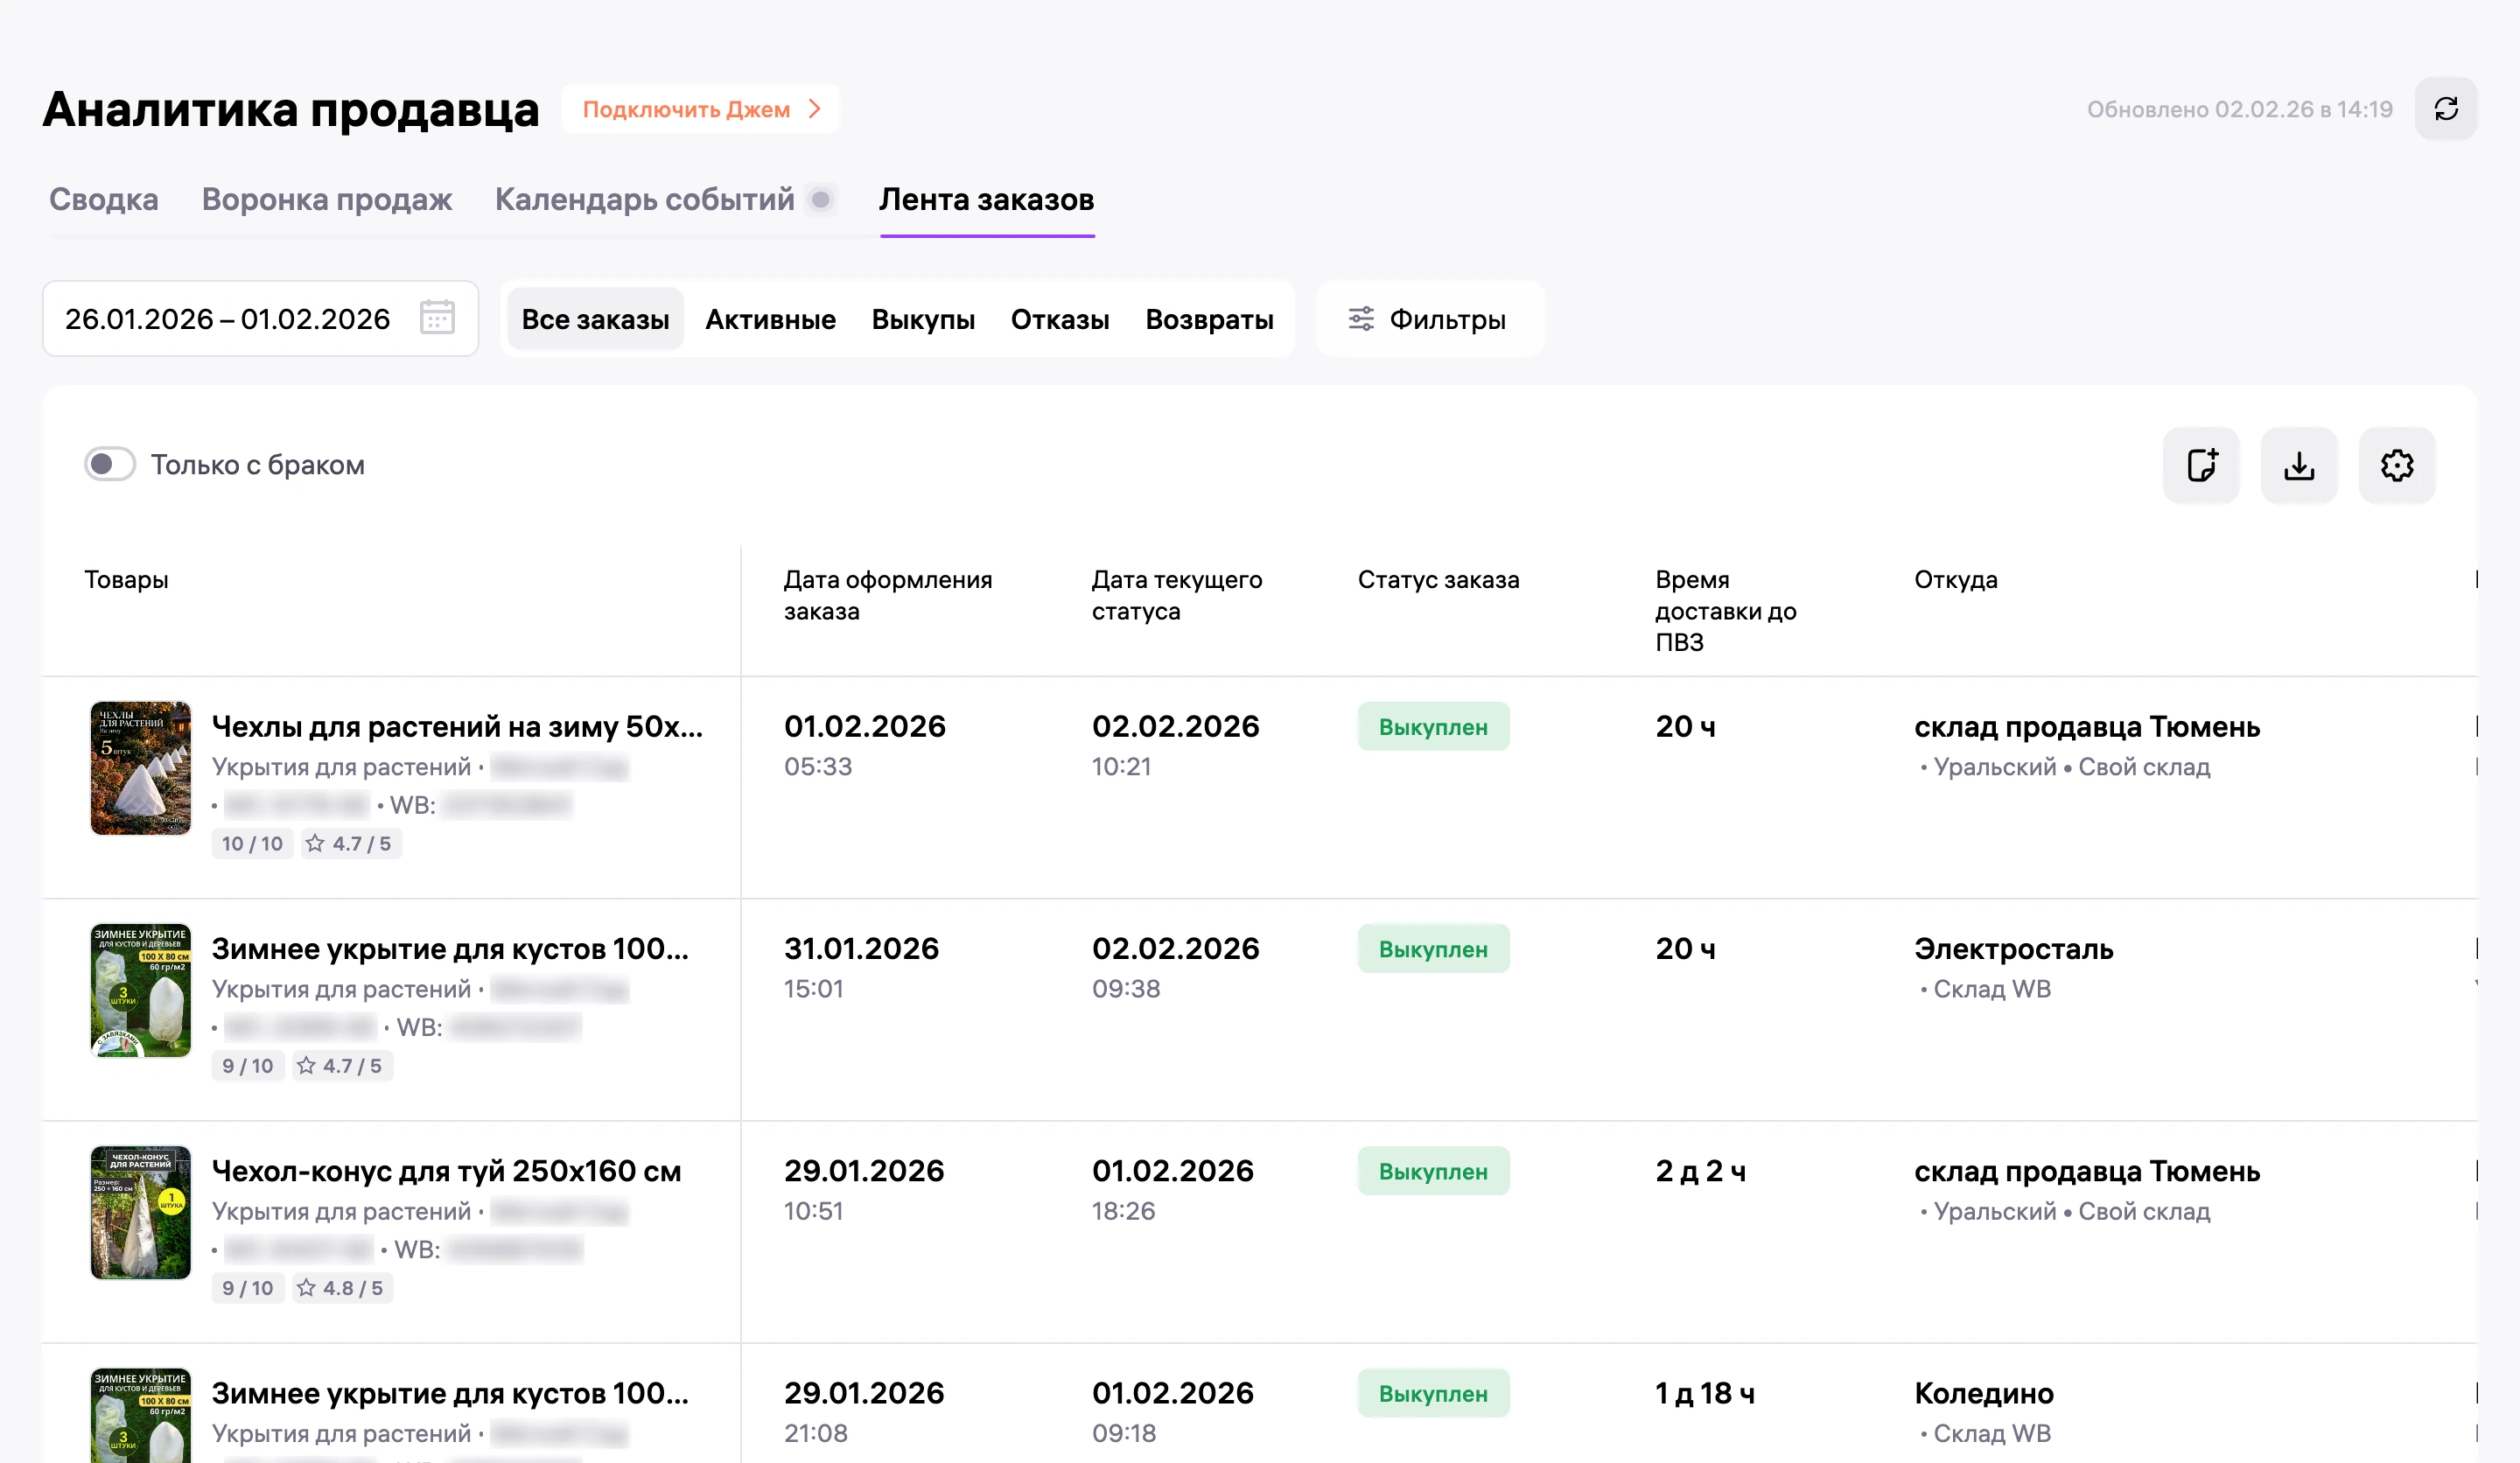
Task: Click the '1 д 18 ч' delivery time
Action: tap(1704, 1392)
